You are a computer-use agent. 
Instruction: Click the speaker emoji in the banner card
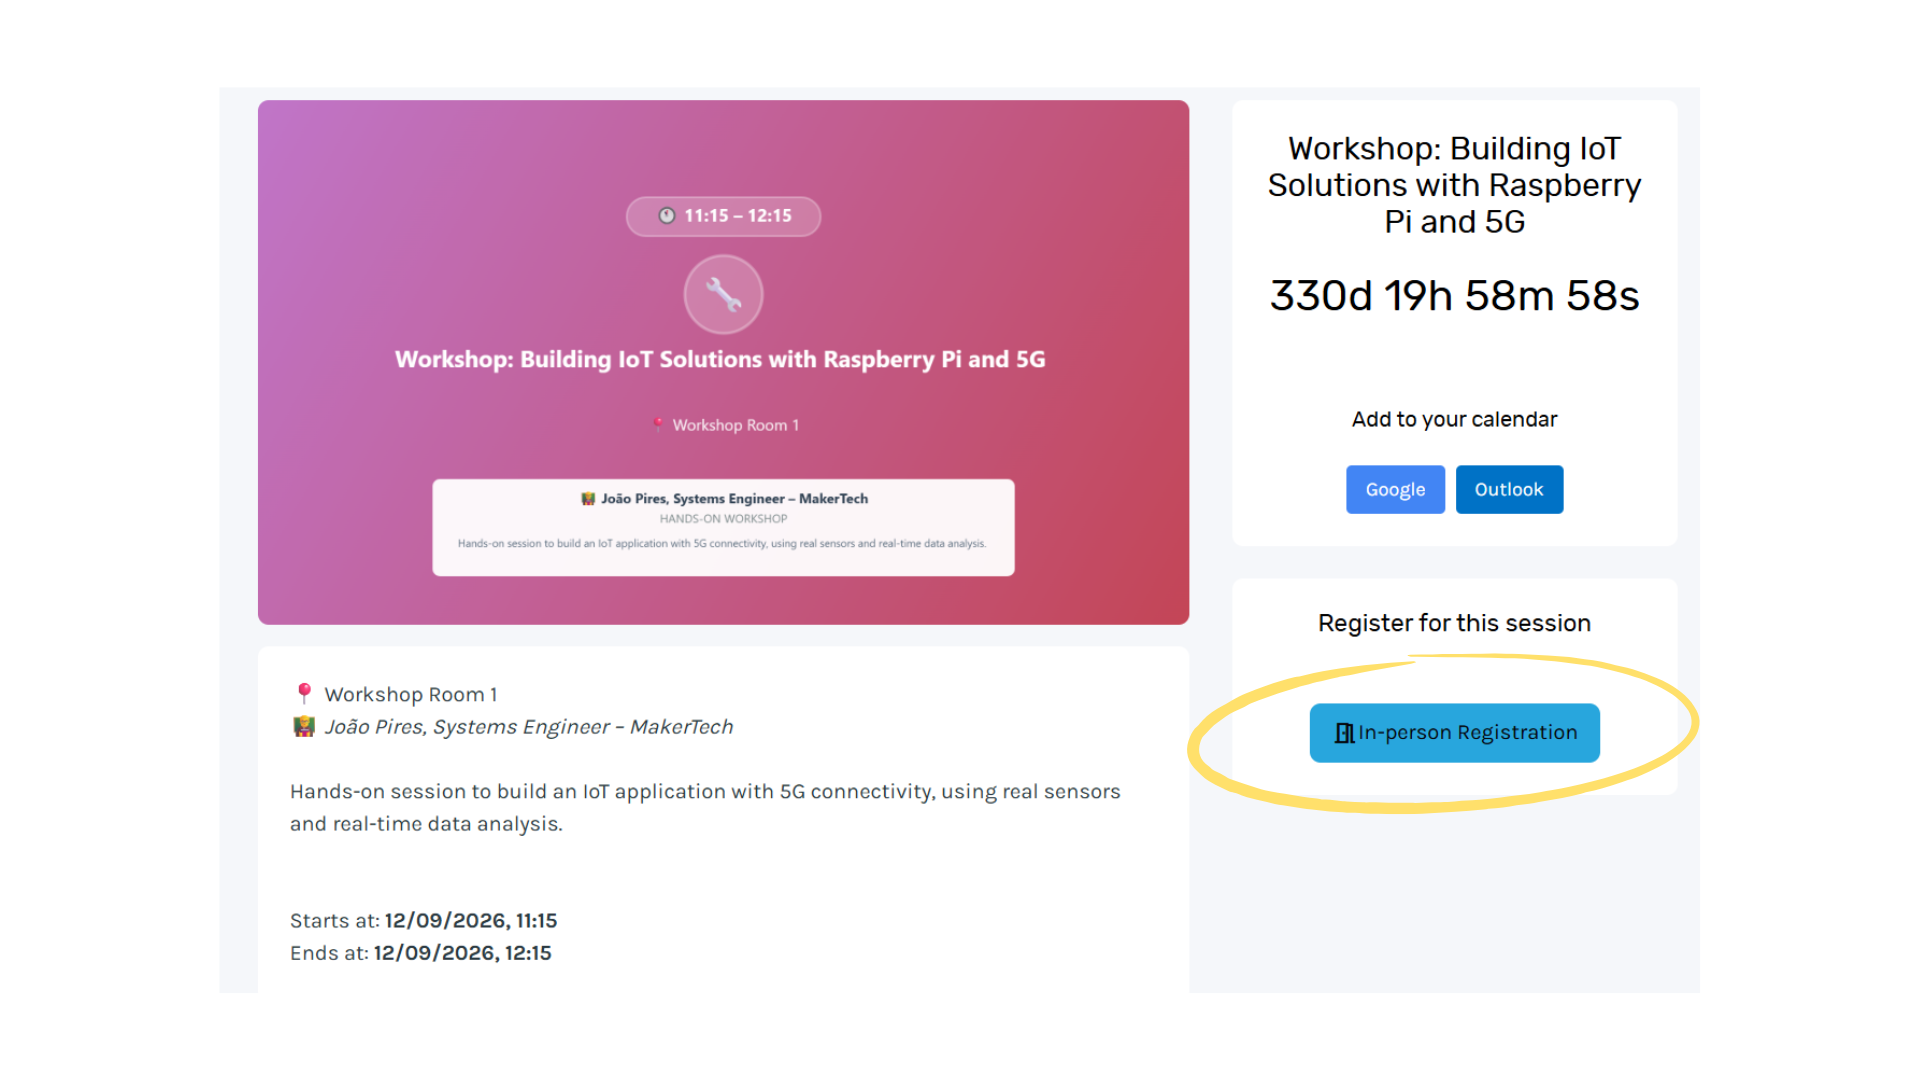coord(588,498)
